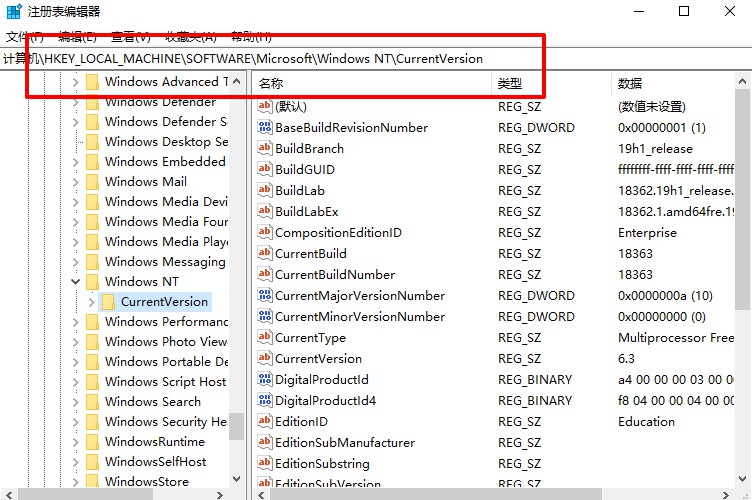
Task: Click the Registry Editor app icon in title bar
Action: pyautogui.click(x=14, y=11)
